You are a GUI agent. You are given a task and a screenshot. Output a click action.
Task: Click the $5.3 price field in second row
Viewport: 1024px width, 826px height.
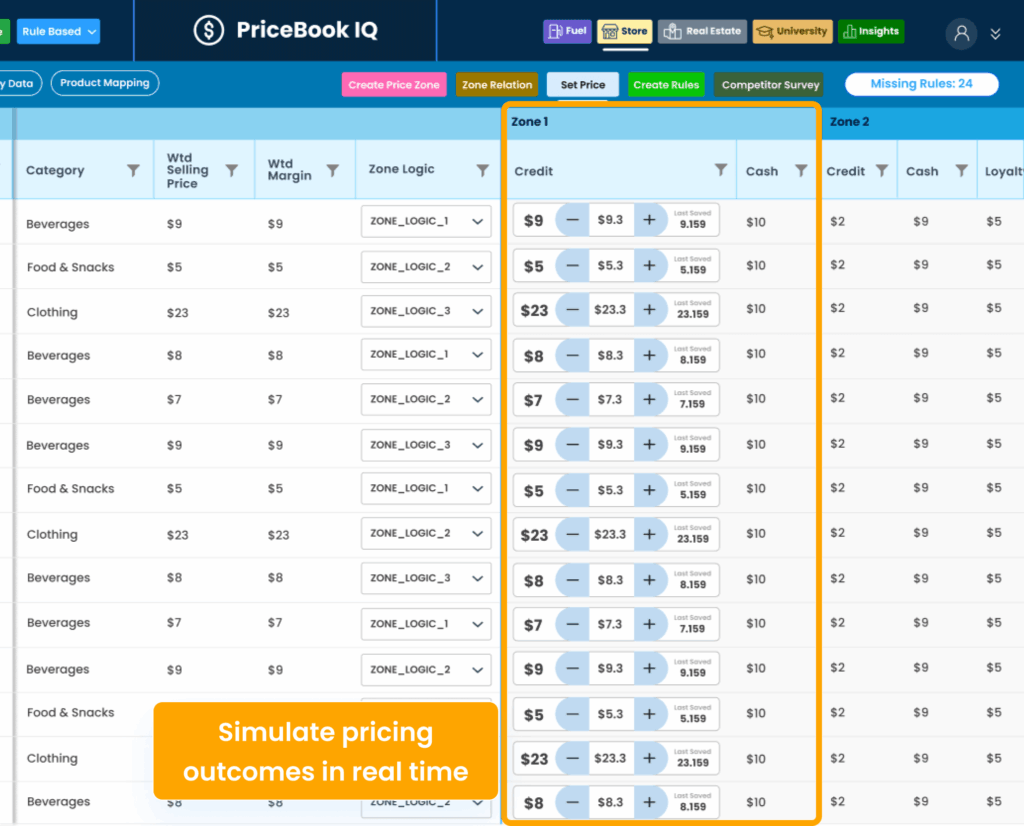point(610,266)
